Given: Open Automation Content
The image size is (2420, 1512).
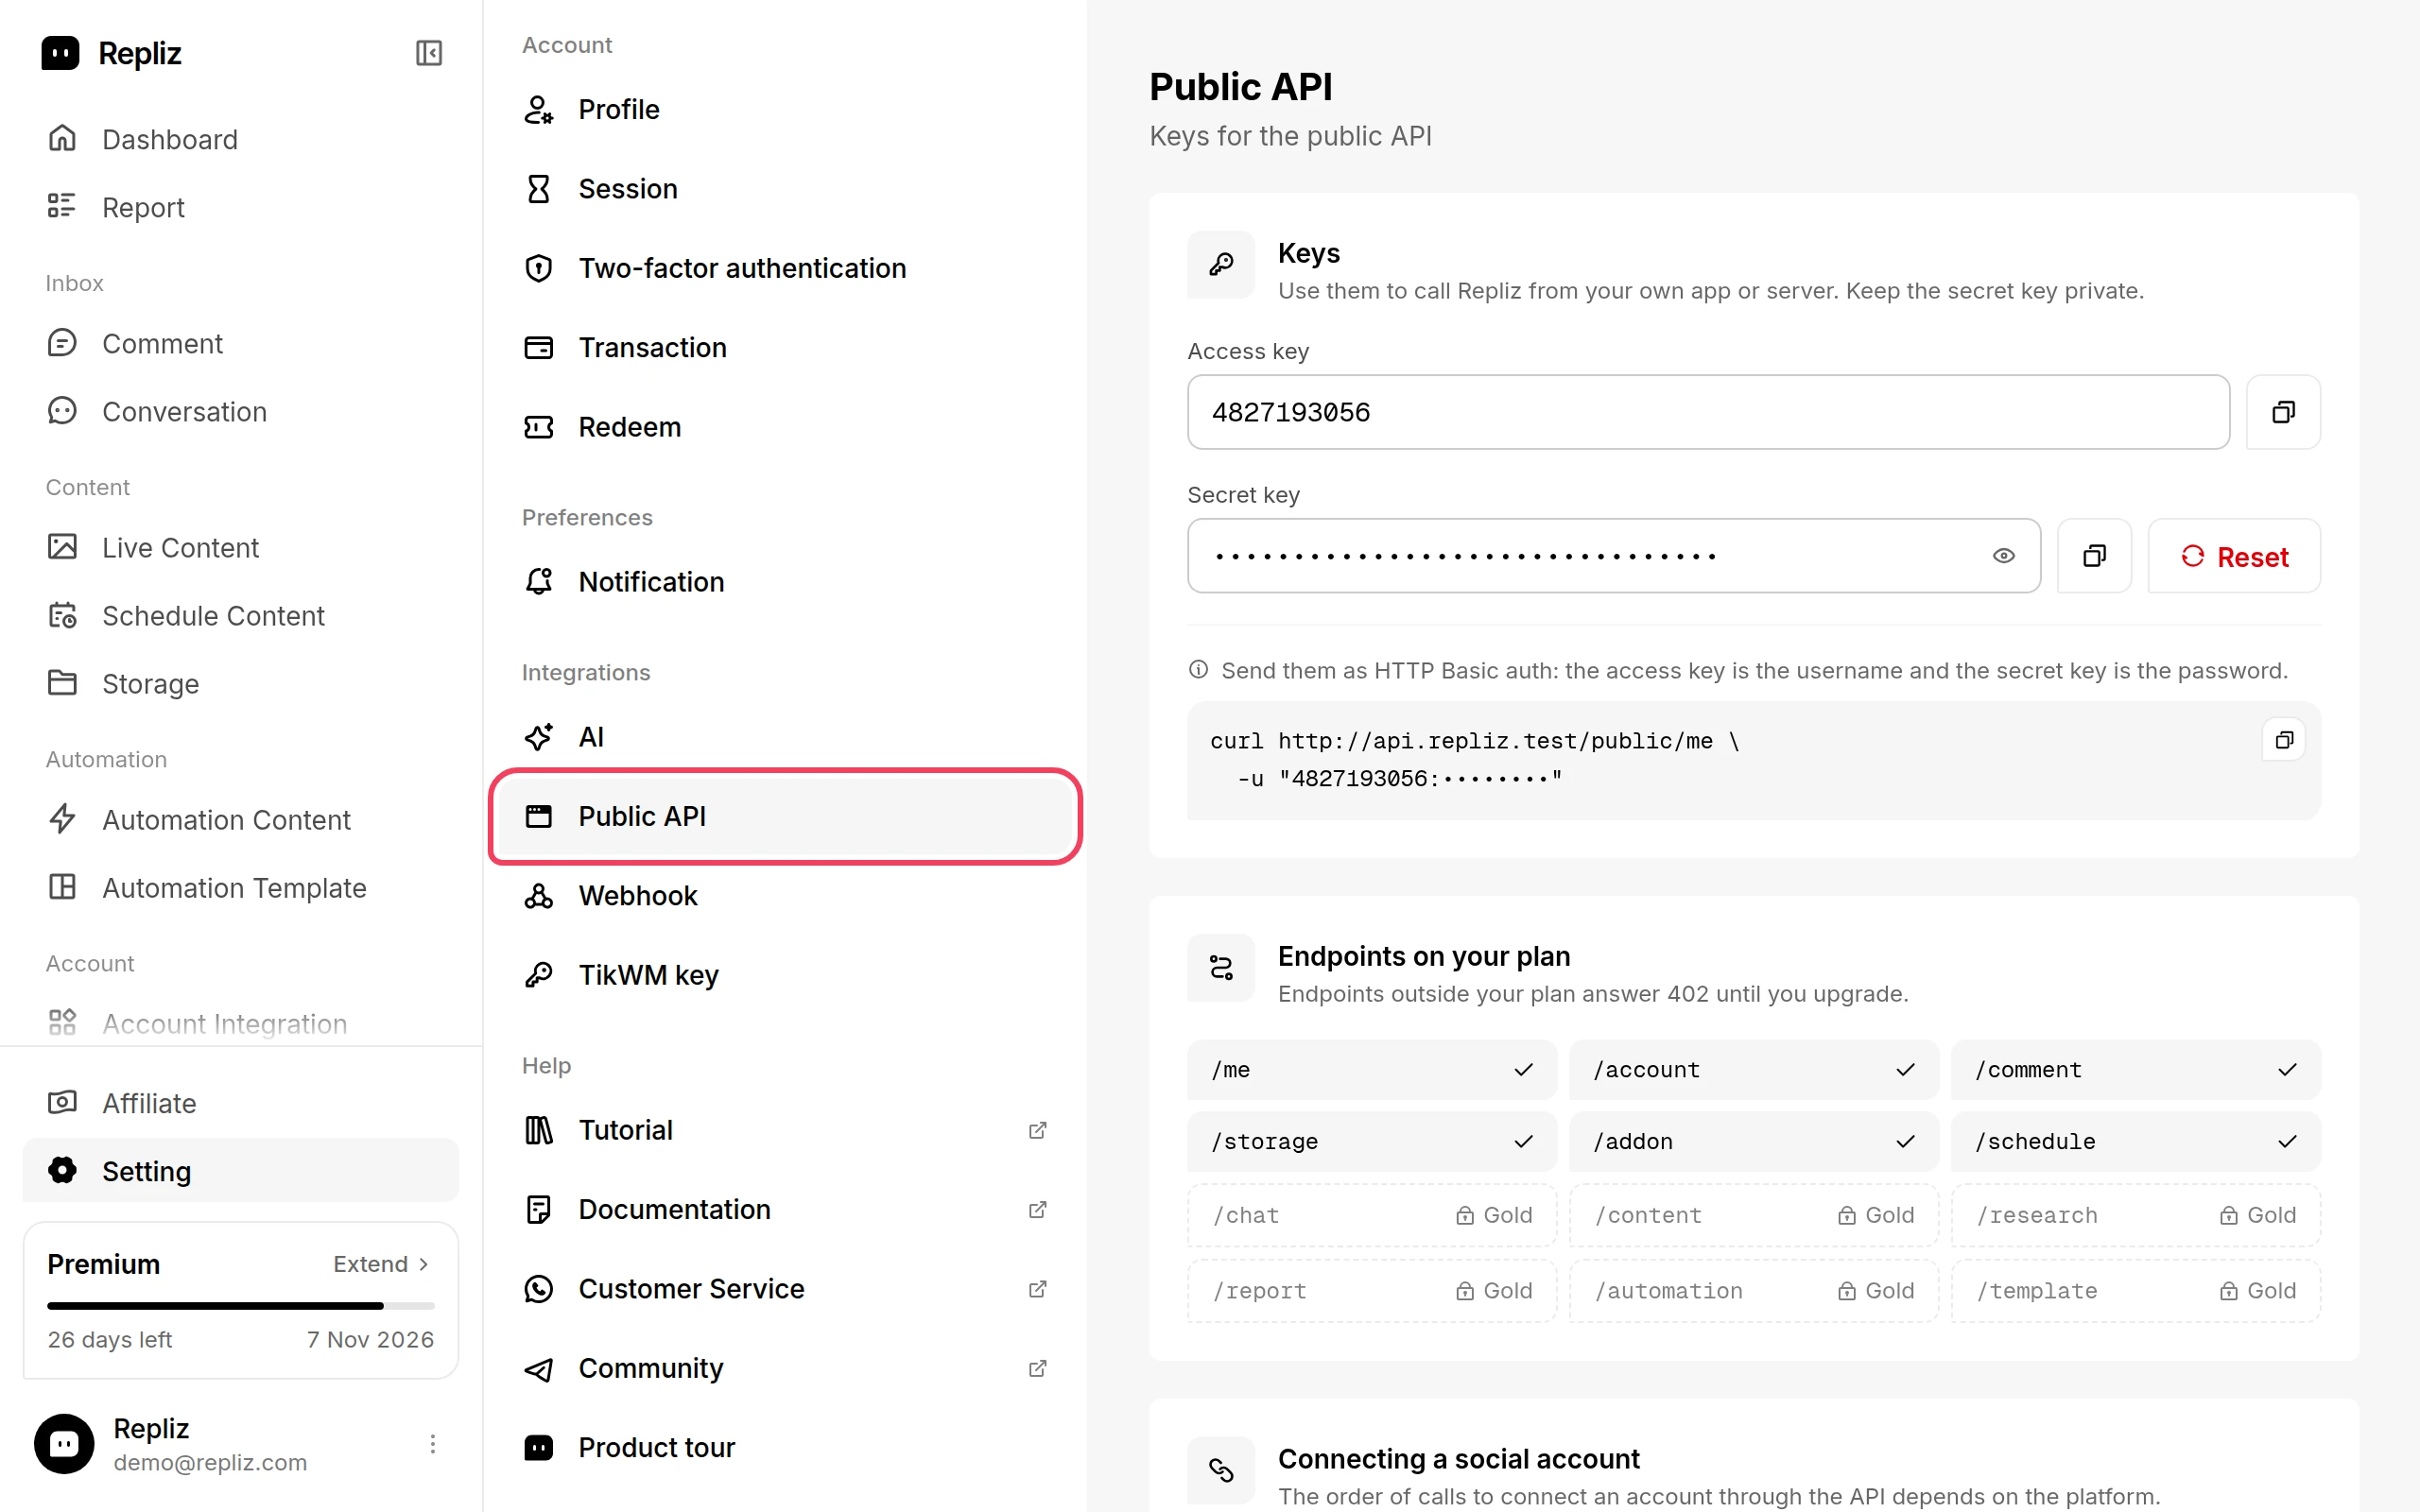Looking at the screenshot, I should tap(240, 819).
